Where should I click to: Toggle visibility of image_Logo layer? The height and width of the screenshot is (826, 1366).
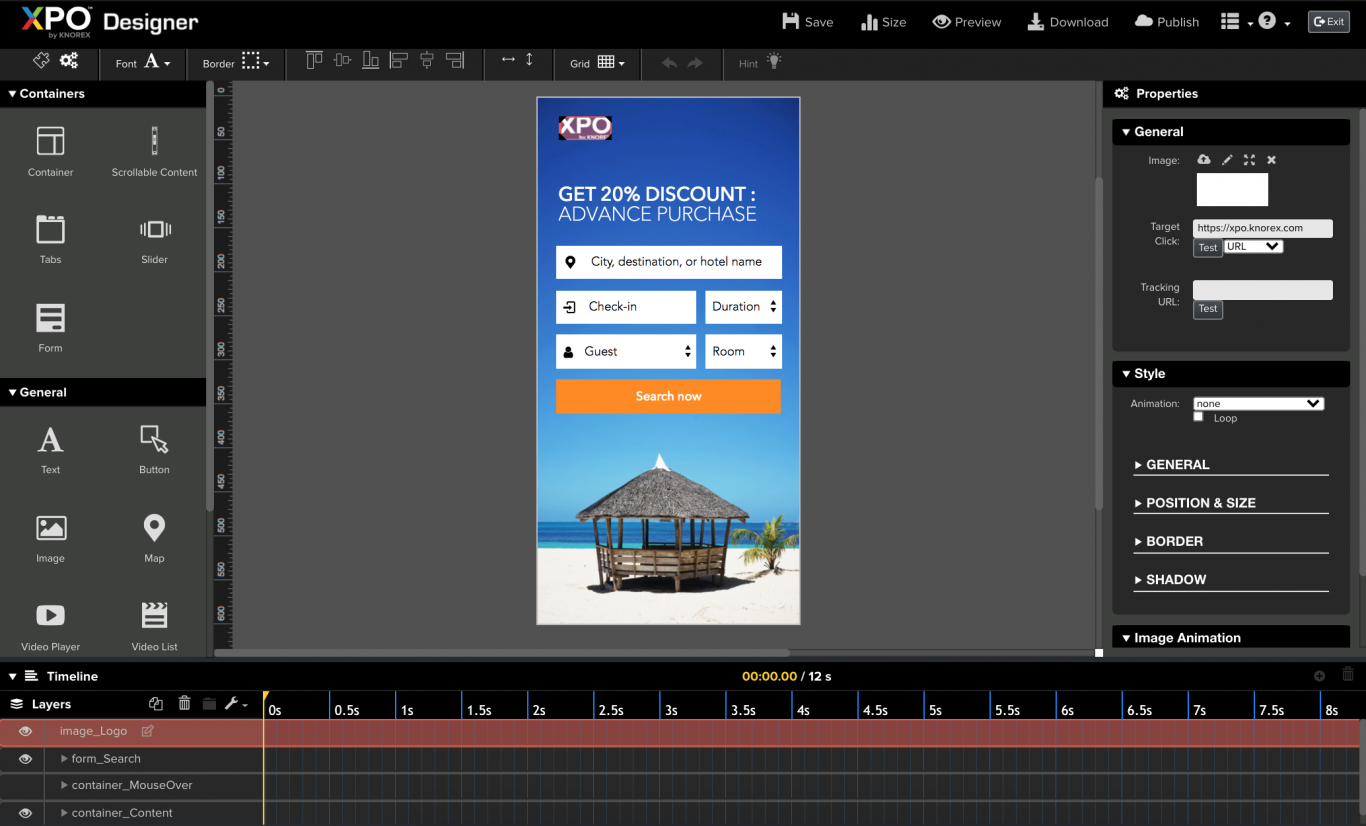[25, 731]
